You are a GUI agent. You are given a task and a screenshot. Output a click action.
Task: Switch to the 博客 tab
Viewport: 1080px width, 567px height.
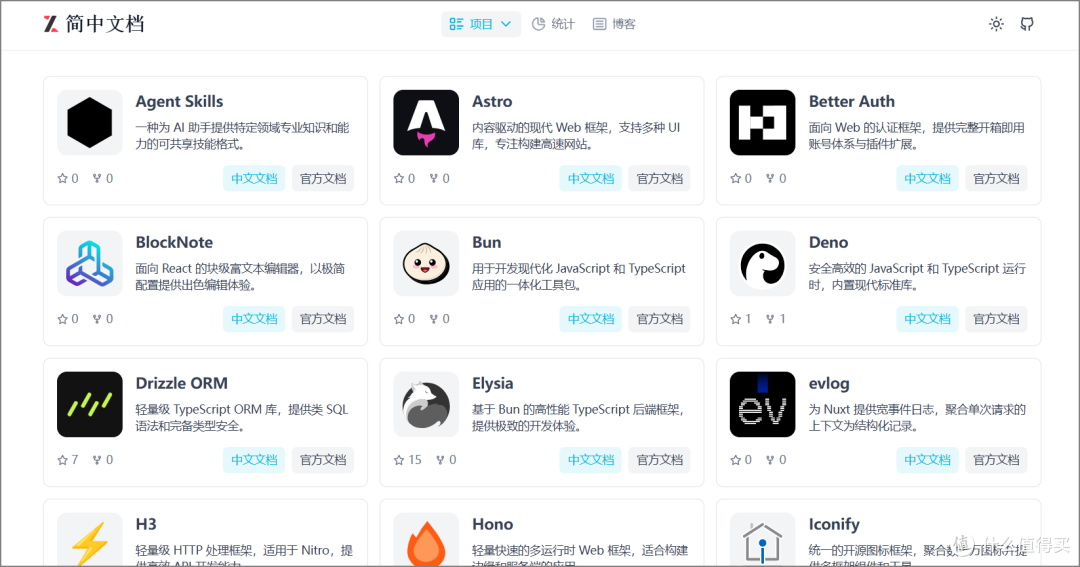coord(614,24)
